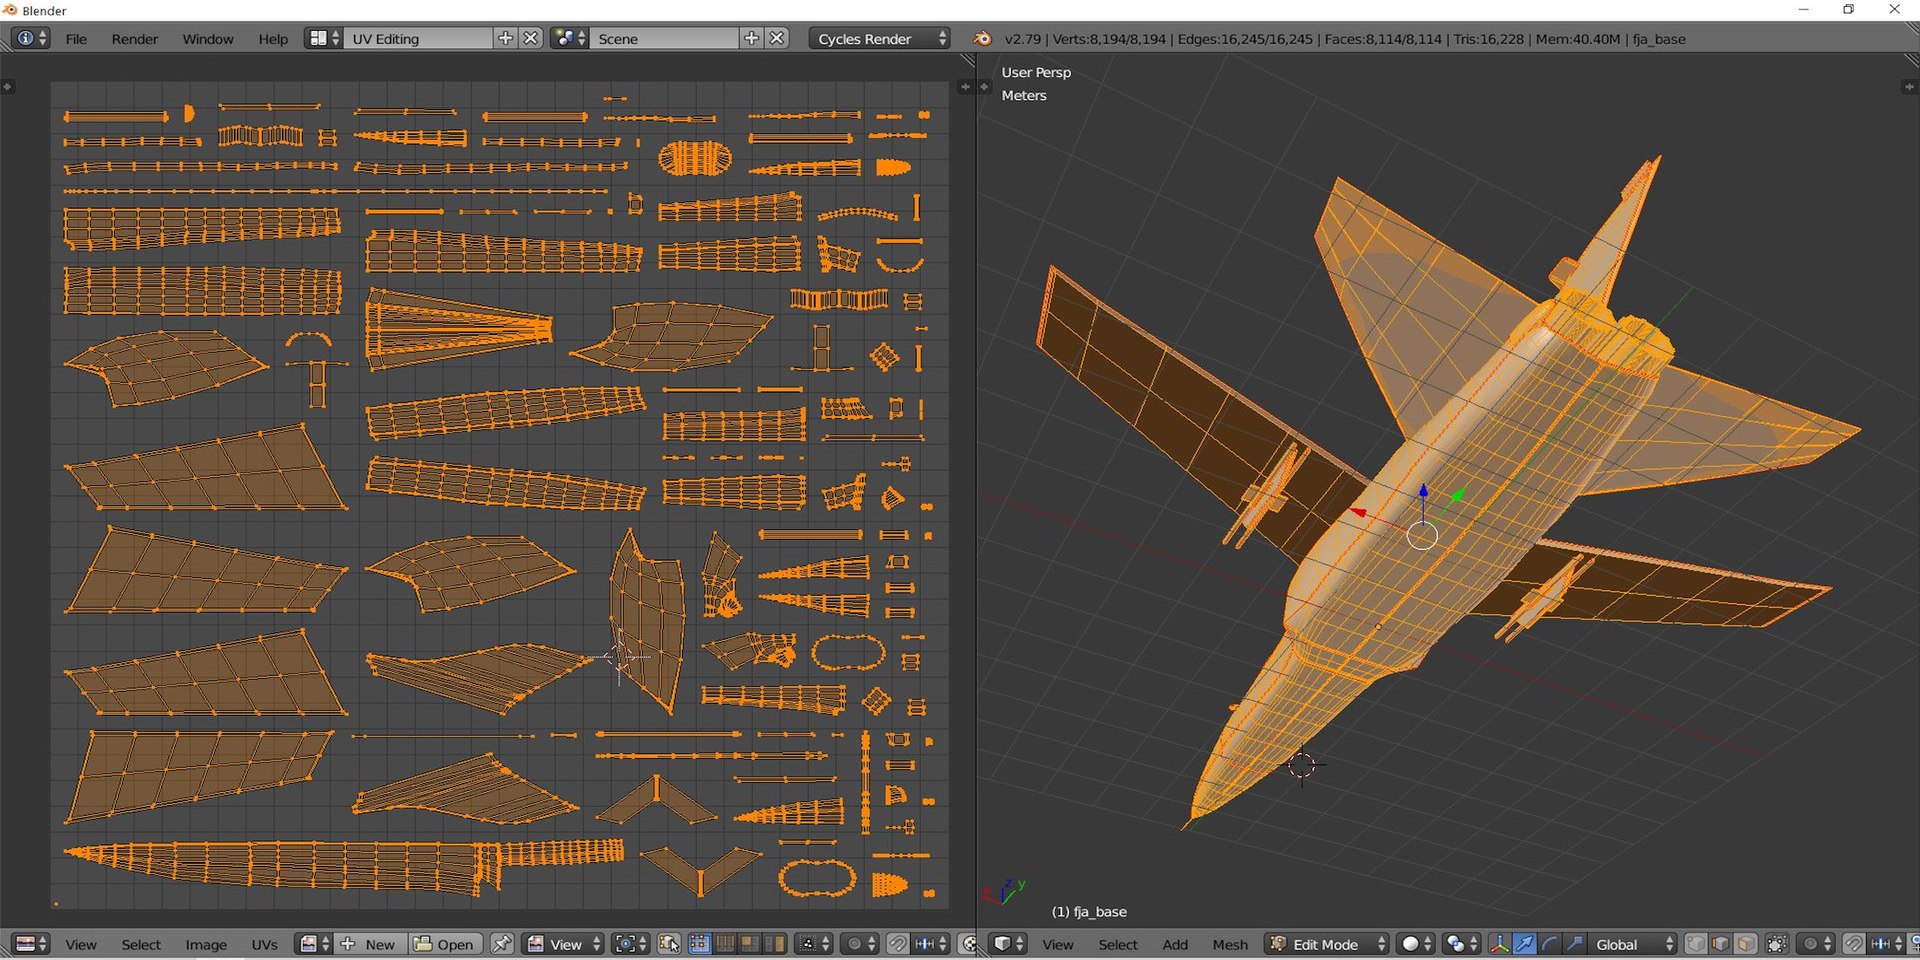Open the scene browse dropdown

point(570,38)
